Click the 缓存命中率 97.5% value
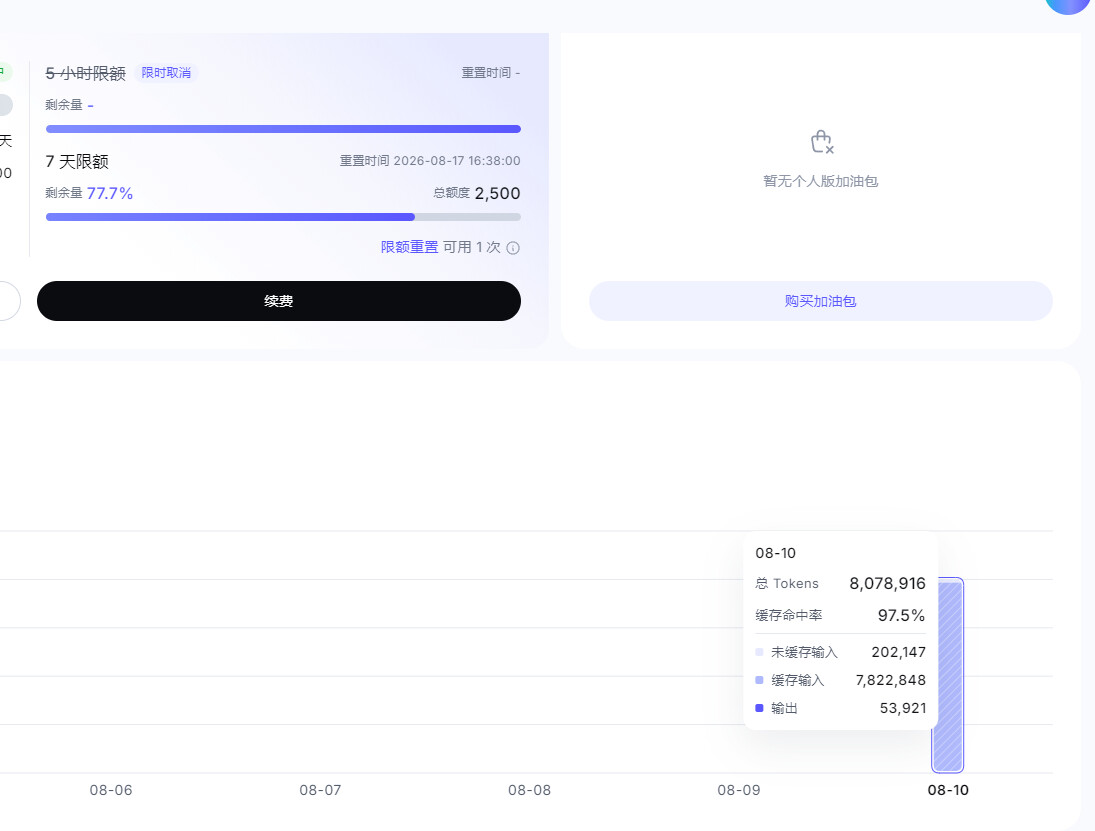This screenshot has width=1095, height=831. 901,615
